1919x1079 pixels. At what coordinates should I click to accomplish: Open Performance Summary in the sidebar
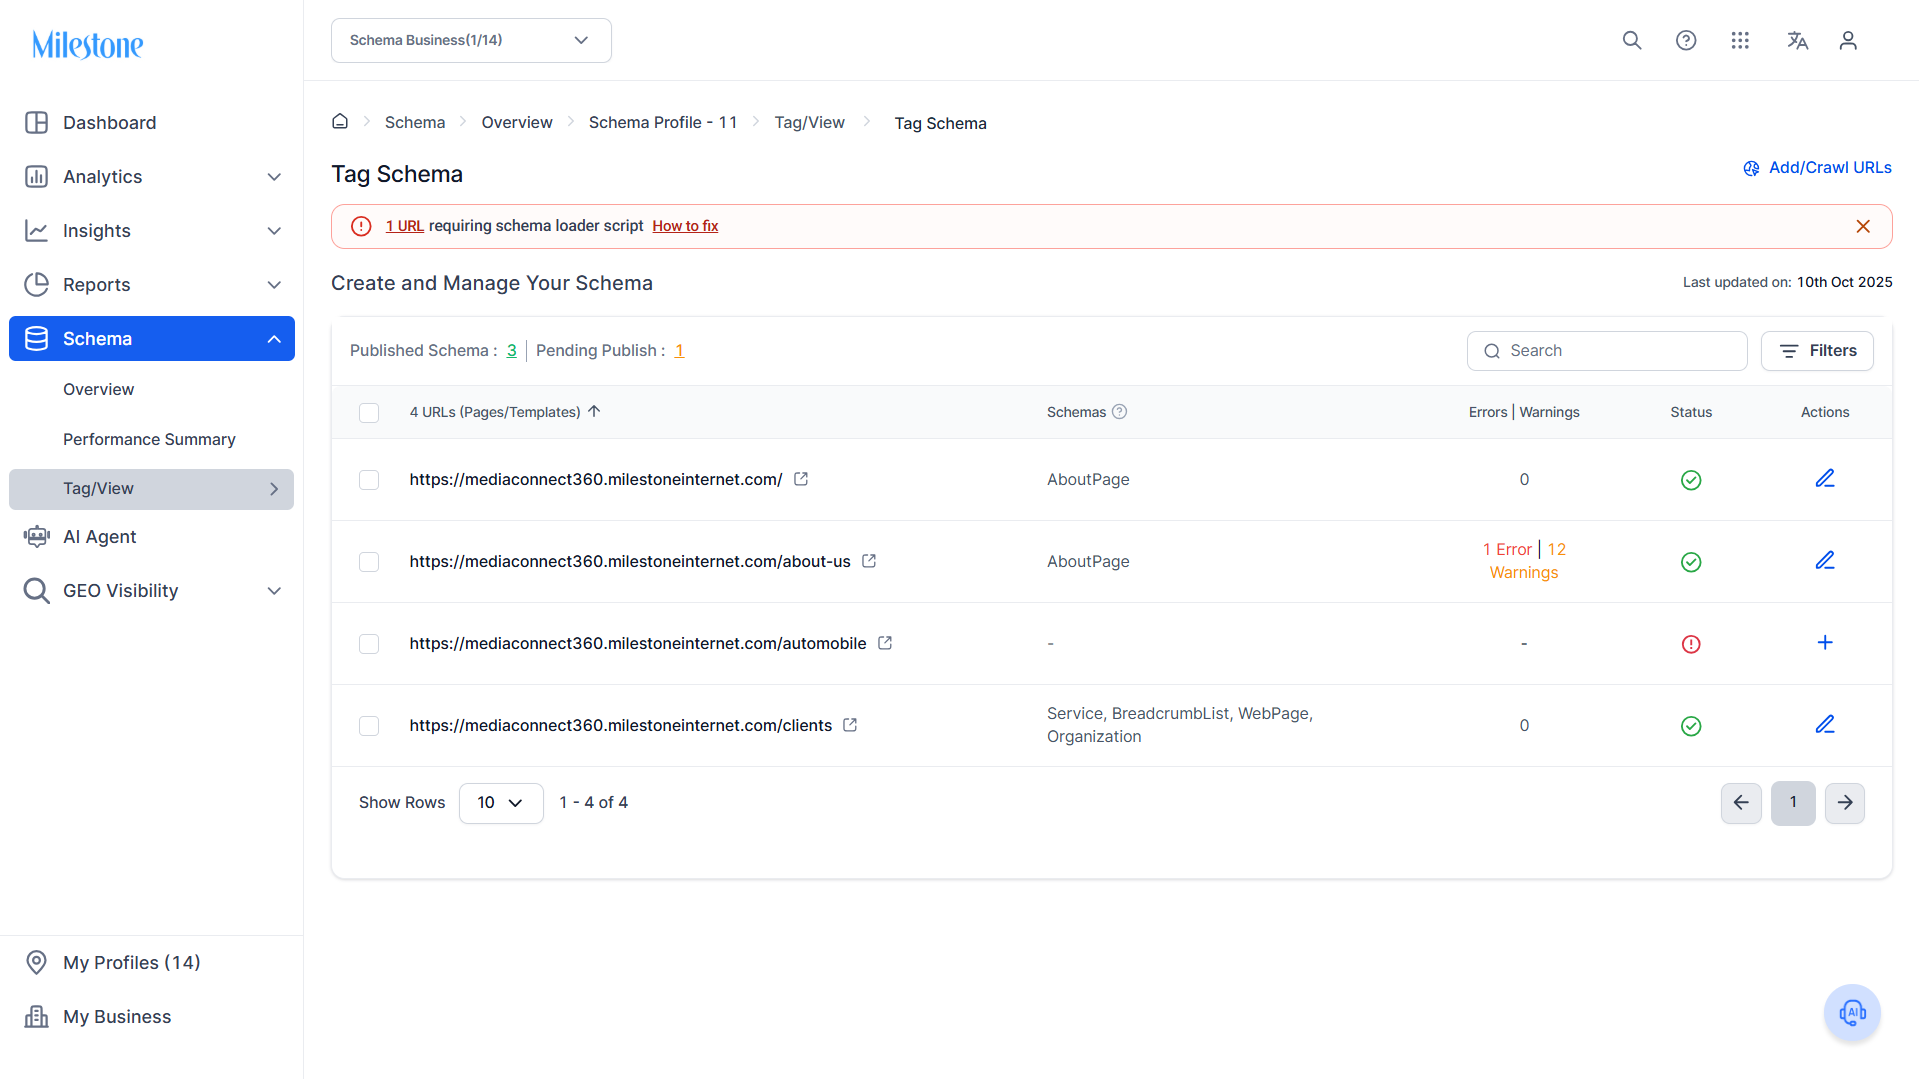[149, 439]
